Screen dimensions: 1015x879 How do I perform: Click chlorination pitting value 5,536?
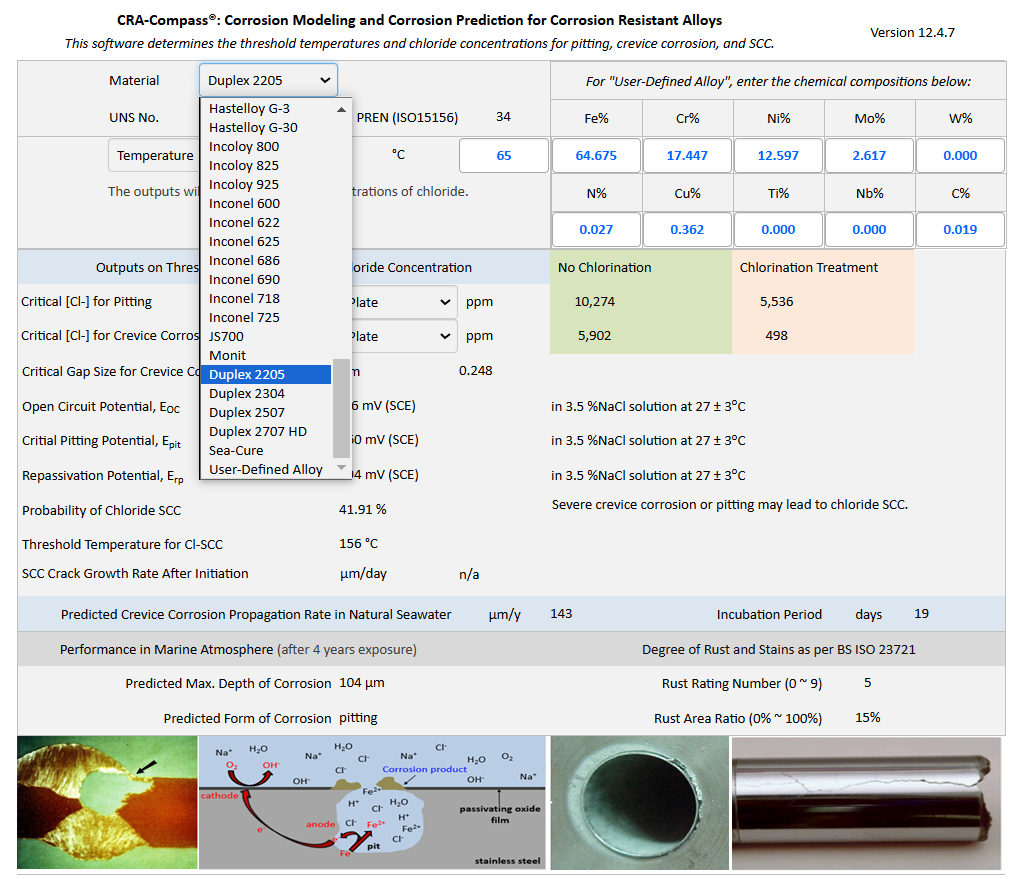click(776, 302)
